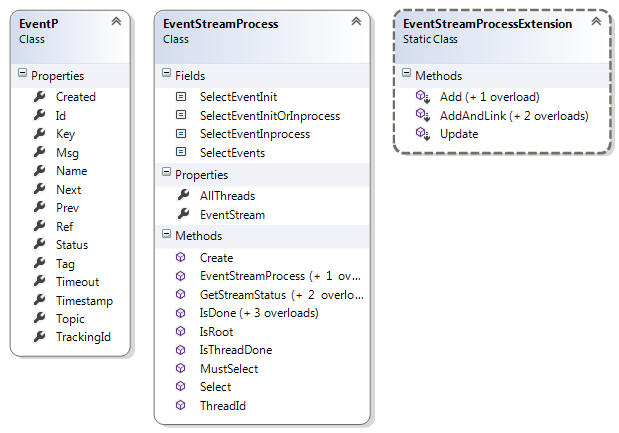619x433 pixels.
Task: Collapse the Methods section of EventStreamProcessExtension
Action: pyautogui.click(x=406, y=73)
